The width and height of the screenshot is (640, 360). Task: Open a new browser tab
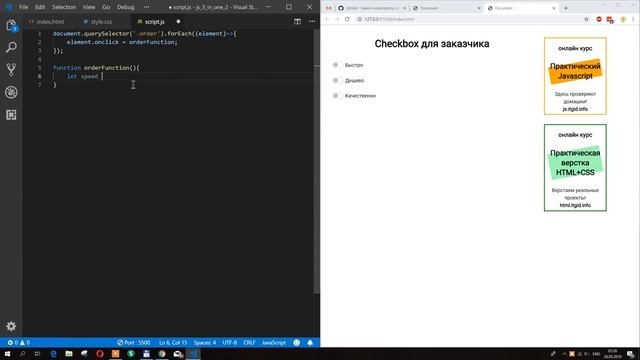pos(566,8)
